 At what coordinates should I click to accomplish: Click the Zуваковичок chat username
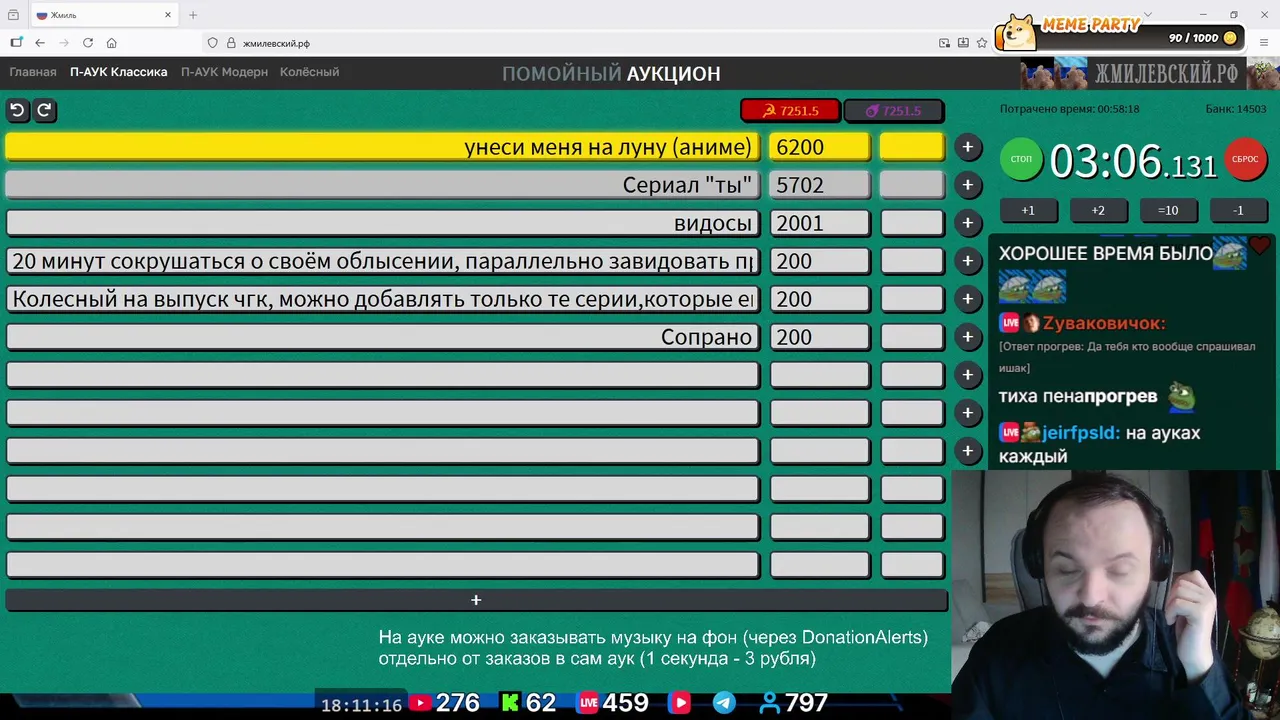tap(1104, 323)
